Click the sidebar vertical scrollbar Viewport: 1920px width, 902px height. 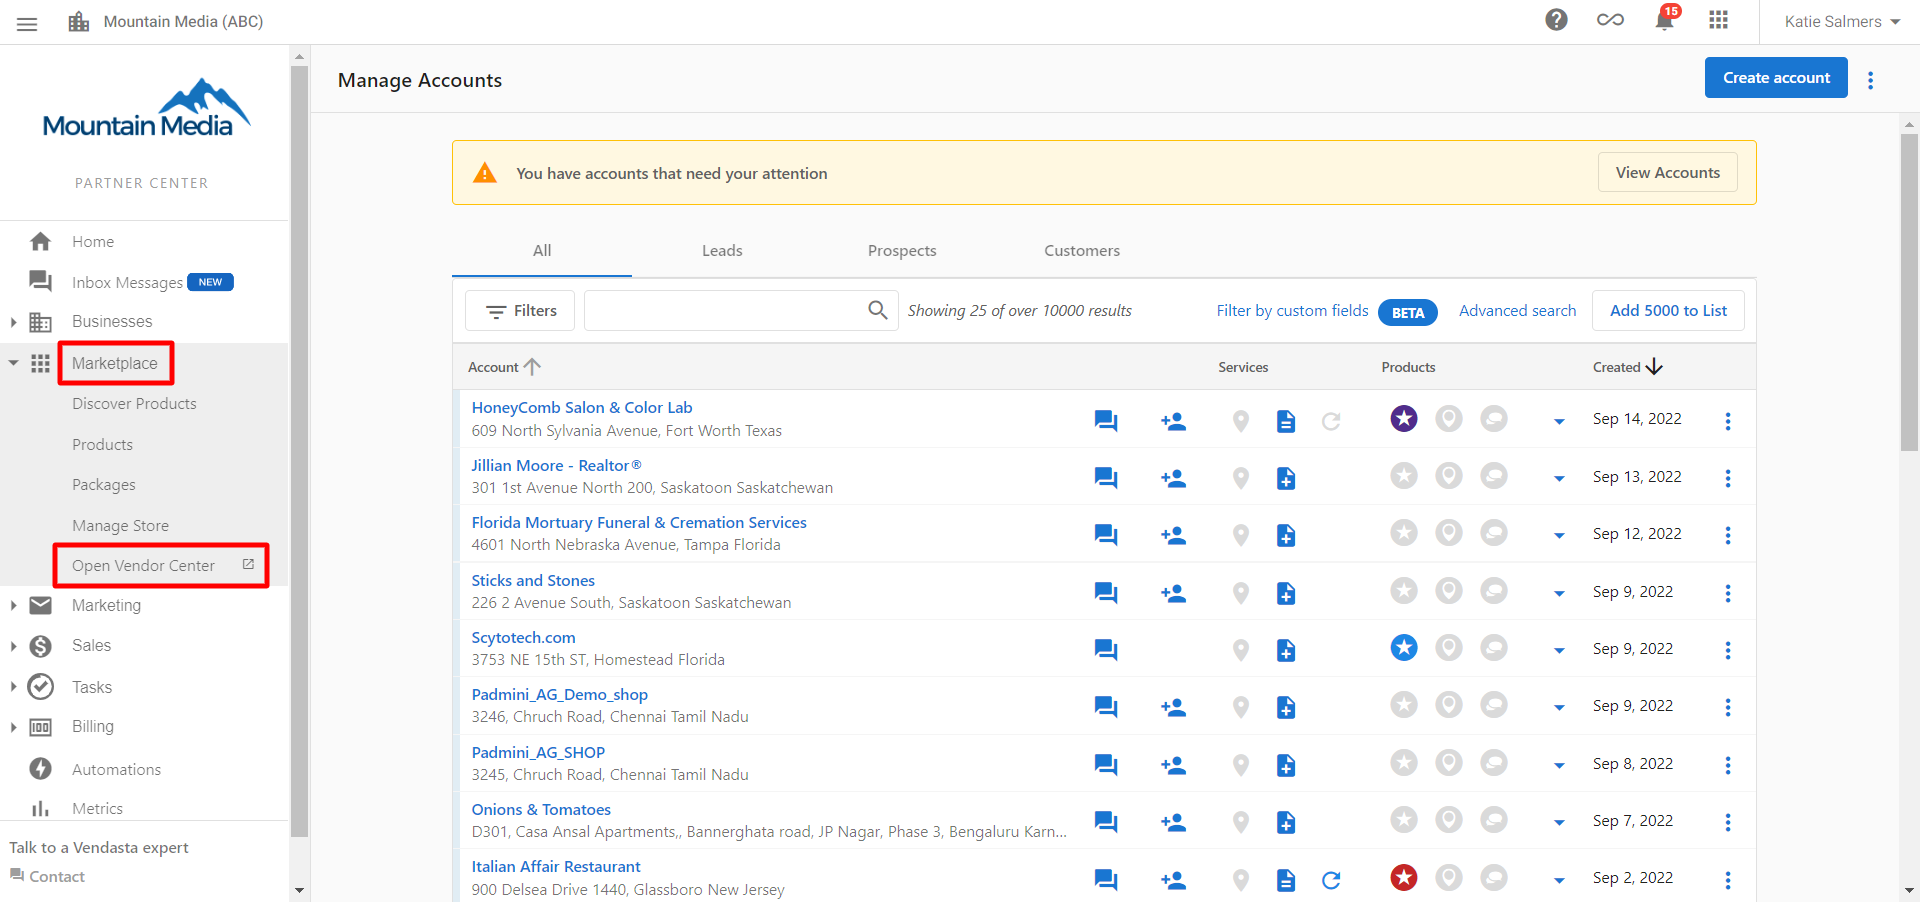[x=299, y=450]
